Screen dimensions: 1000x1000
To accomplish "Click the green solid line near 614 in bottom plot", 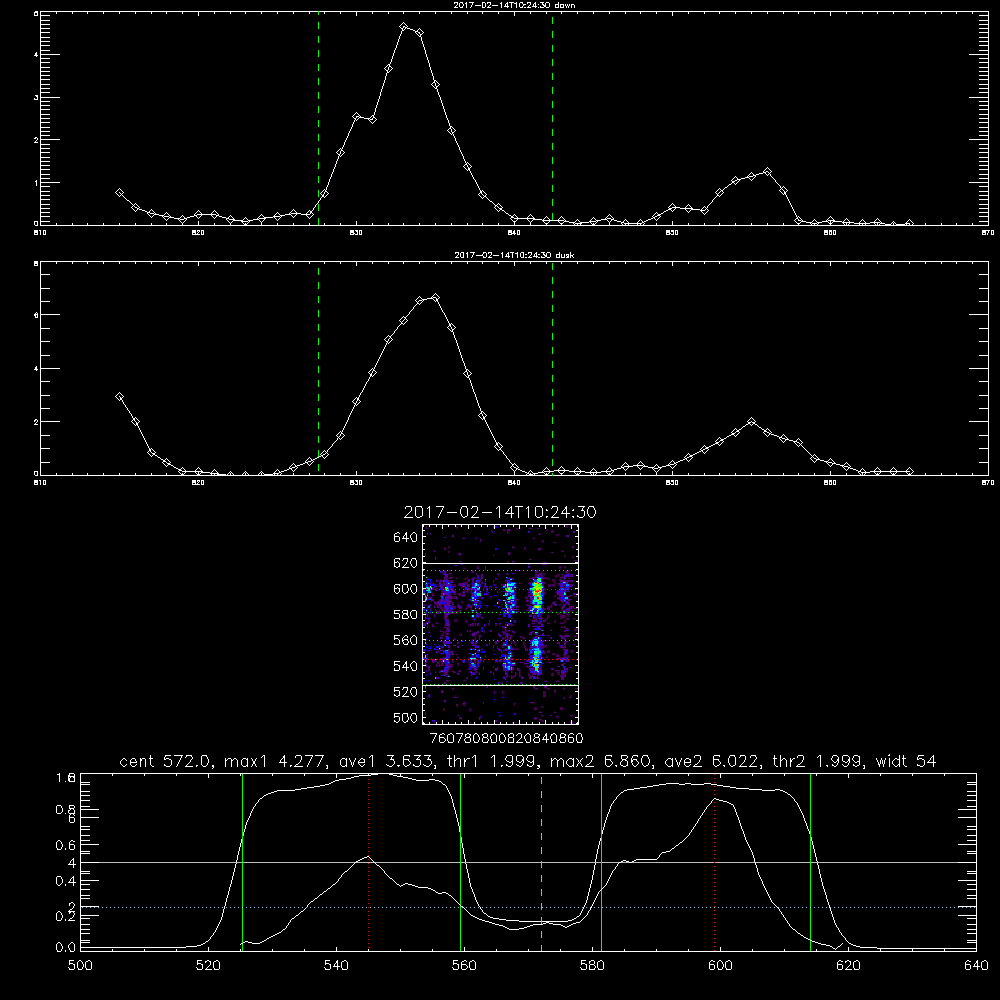I will point(811,862).
